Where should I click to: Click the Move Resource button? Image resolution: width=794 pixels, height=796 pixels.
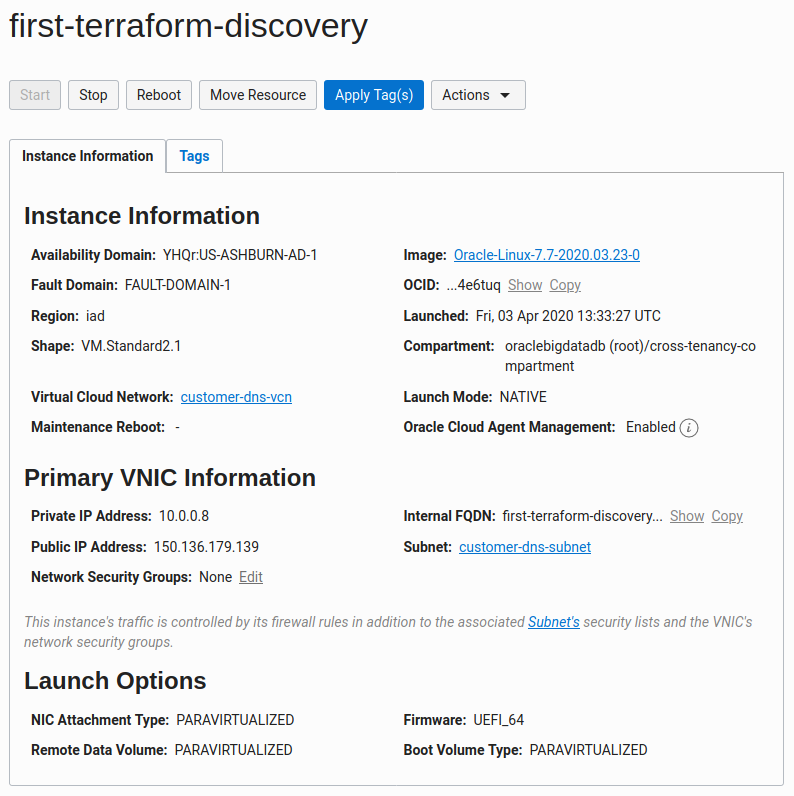point(258,95)
